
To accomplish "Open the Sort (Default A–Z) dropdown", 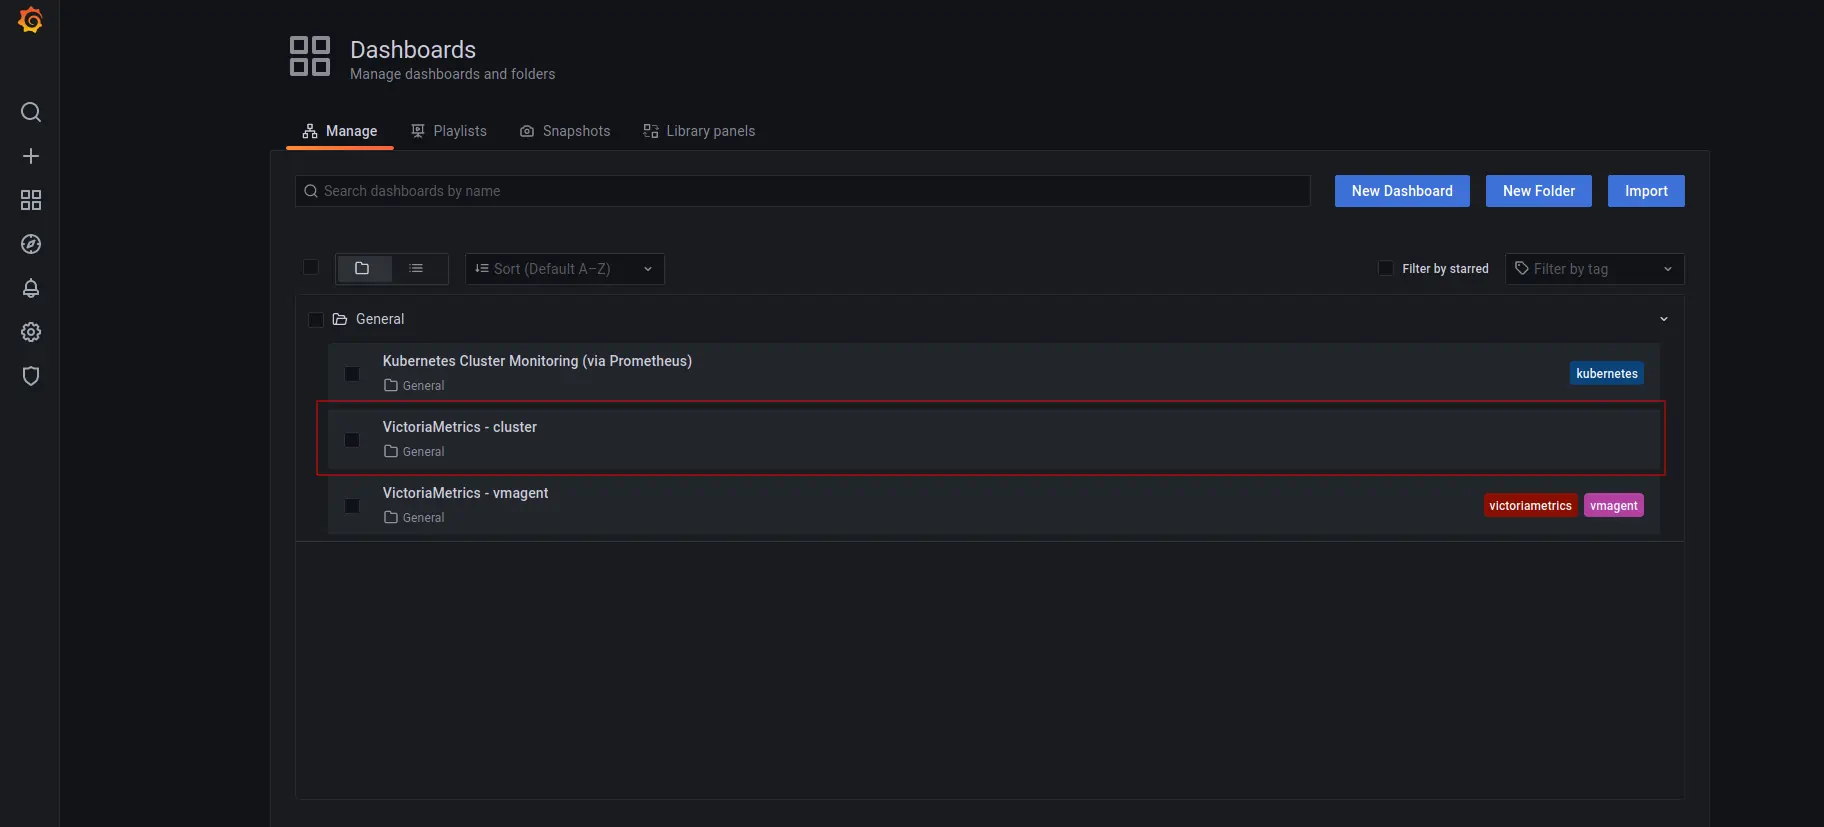I will [x=564, y=269].
